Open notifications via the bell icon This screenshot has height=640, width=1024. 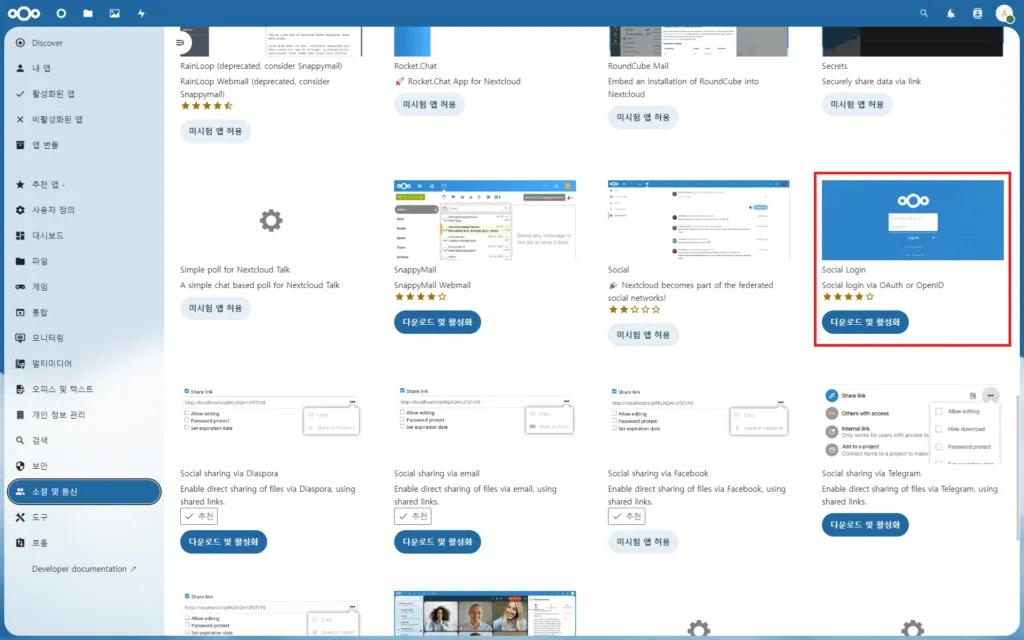950,13
